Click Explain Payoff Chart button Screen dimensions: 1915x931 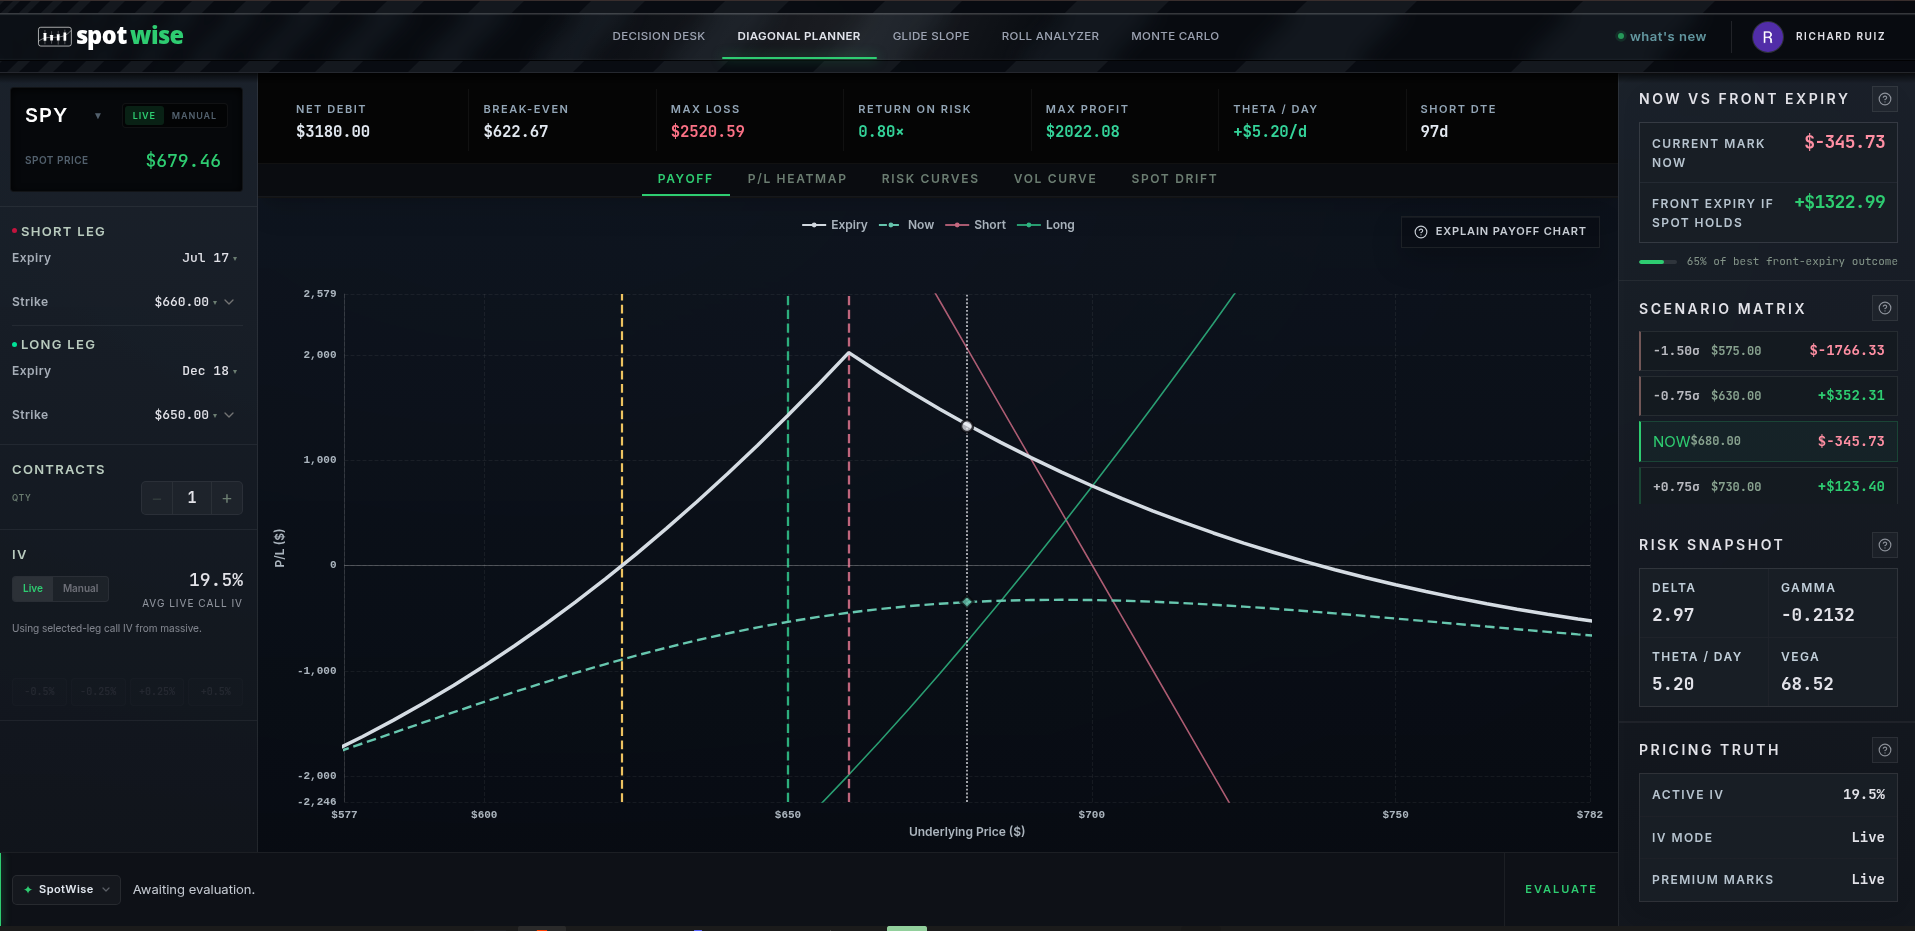(x=1499, y=232)
